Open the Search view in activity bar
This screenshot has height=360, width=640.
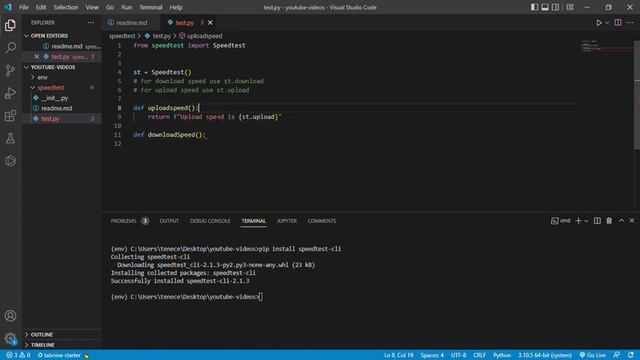[x=10, y=47]
